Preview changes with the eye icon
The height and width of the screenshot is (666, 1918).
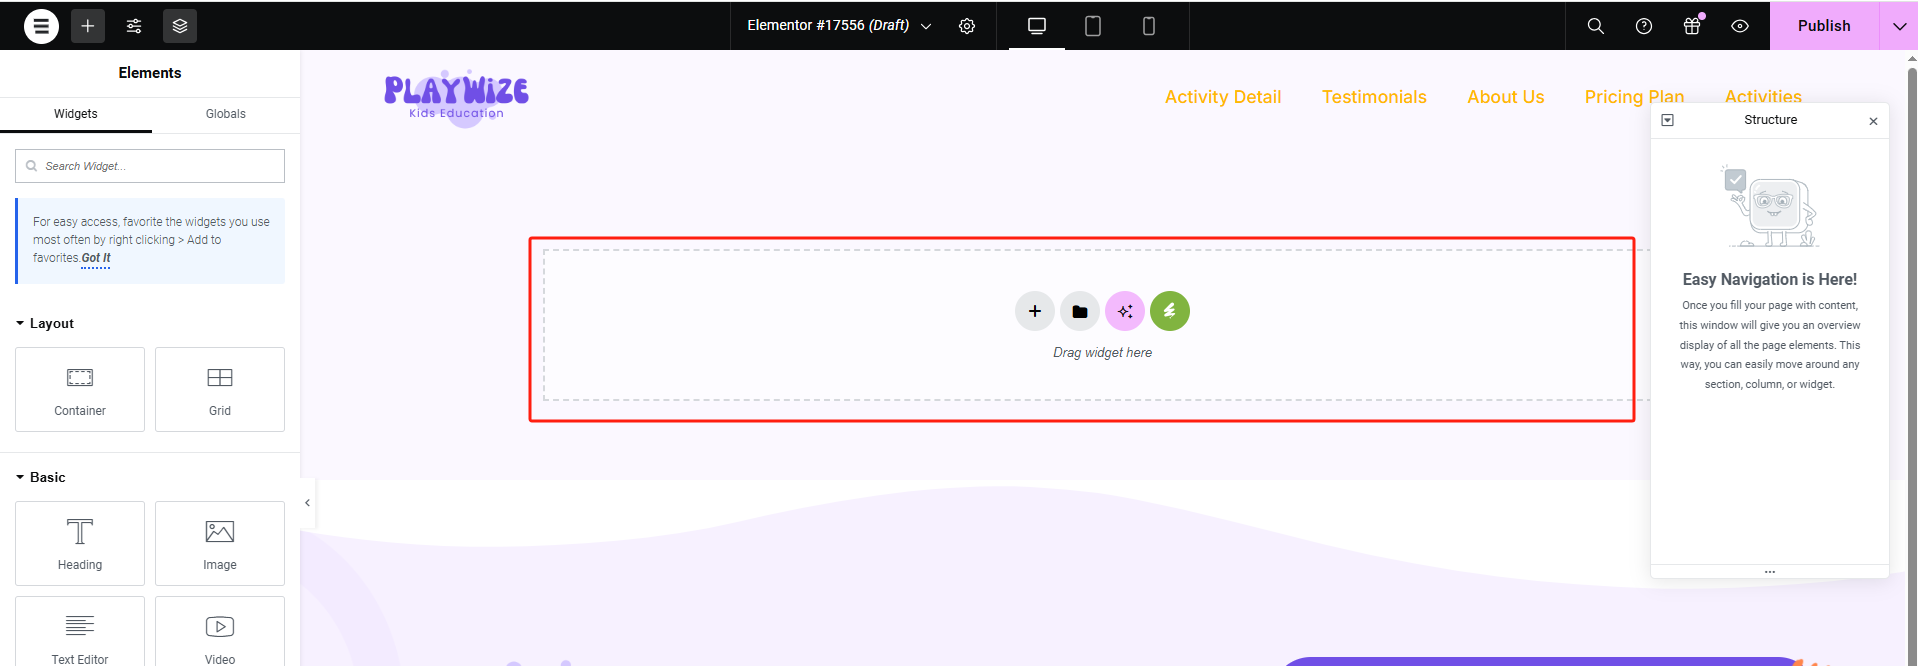pos(1740,26)
